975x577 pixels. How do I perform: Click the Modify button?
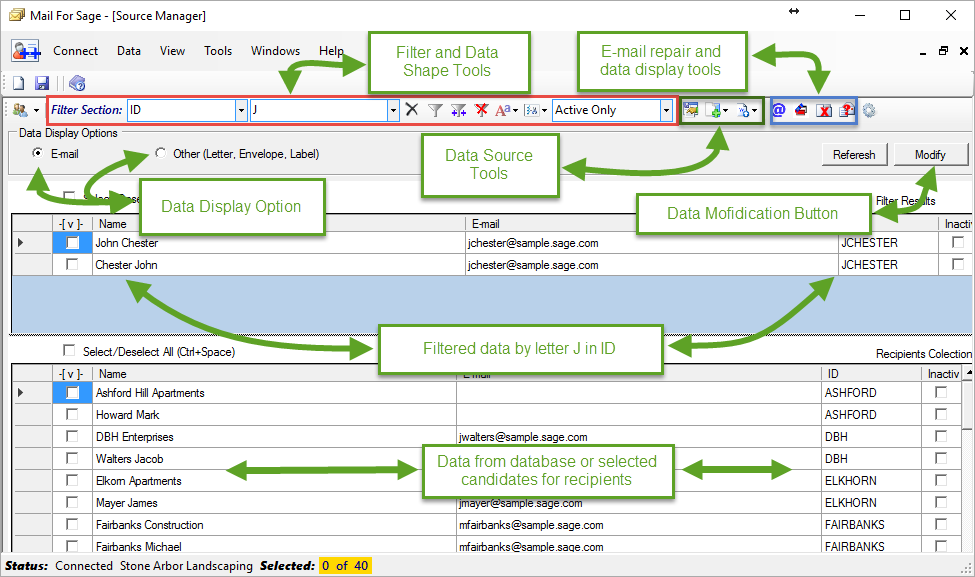(x=930, y=155)
